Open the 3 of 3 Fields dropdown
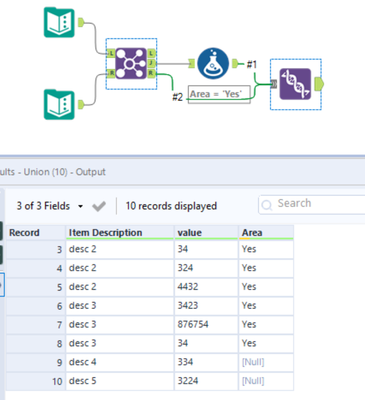Image resolution: width=365 pixels, height=400 pixels. point(50,206)
